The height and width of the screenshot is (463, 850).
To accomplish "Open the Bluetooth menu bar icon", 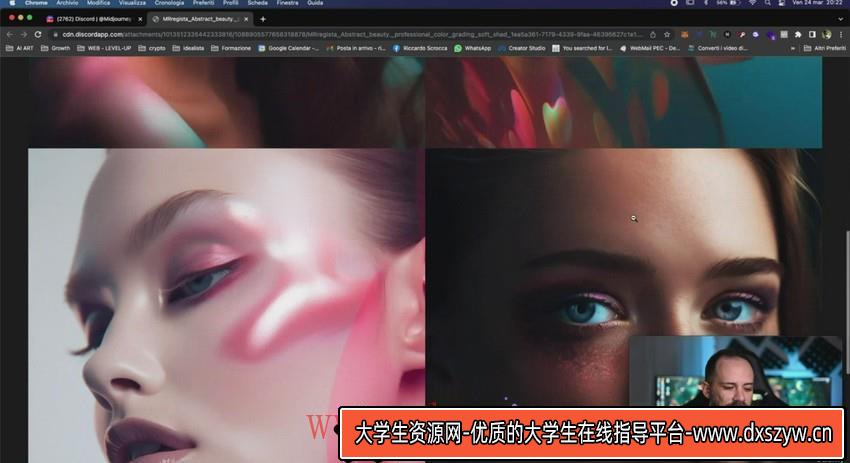I will coord(706,3).
